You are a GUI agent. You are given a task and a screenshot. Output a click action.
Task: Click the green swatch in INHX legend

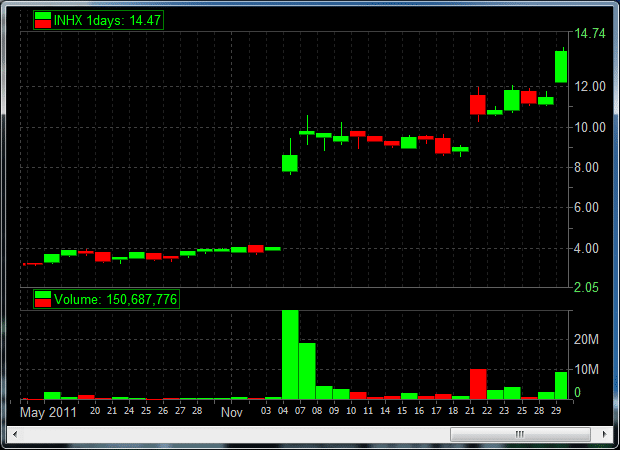click(43, 16)
